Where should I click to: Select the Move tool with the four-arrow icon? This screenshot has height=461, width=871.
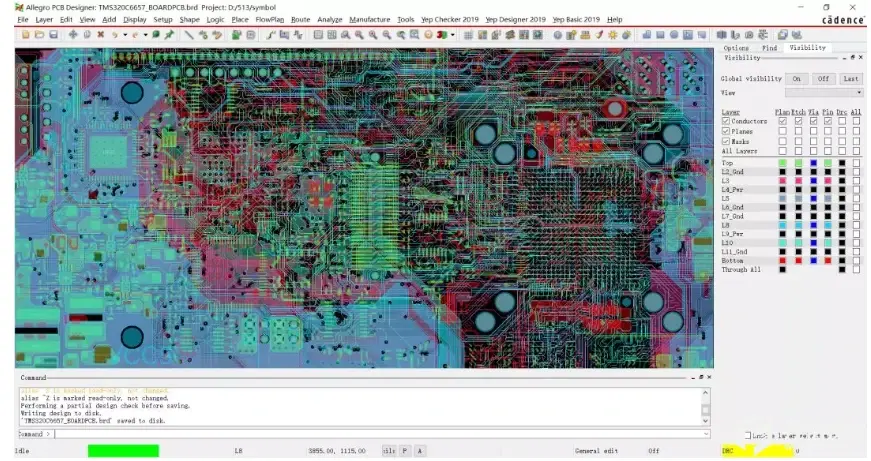tap(73, 34)
